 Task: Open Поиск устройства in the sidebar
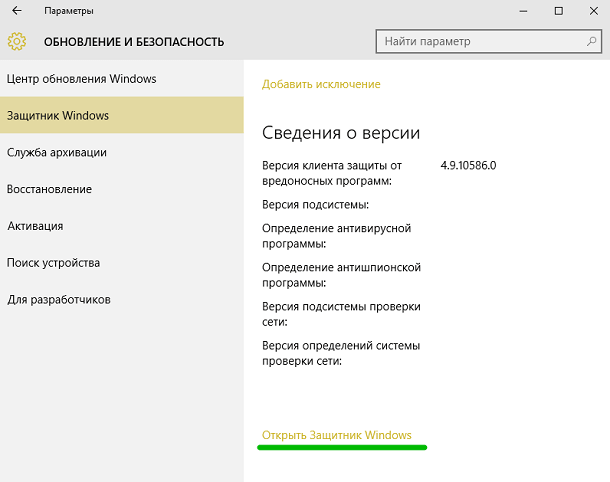pyautogui.click(x=53, y=263)
